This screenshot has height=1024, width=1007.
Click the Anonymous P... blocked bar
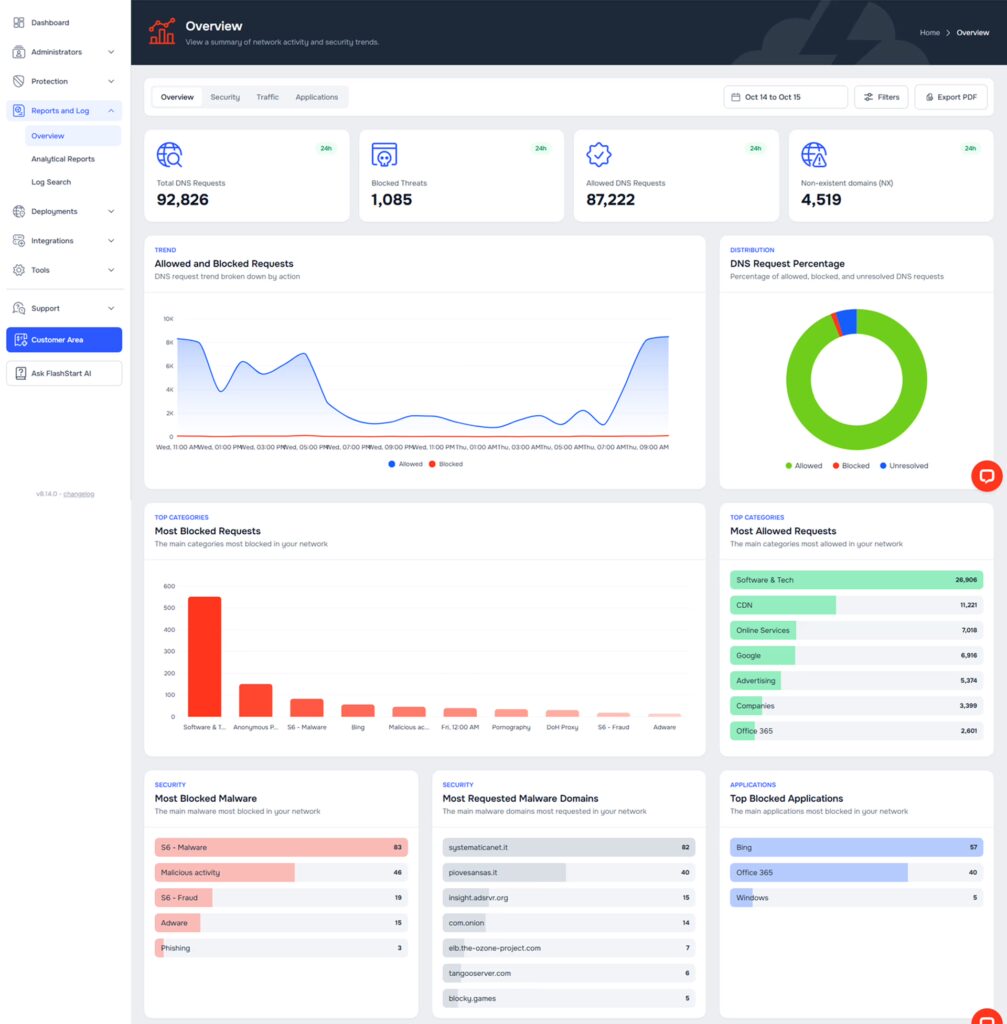(255, 700)
